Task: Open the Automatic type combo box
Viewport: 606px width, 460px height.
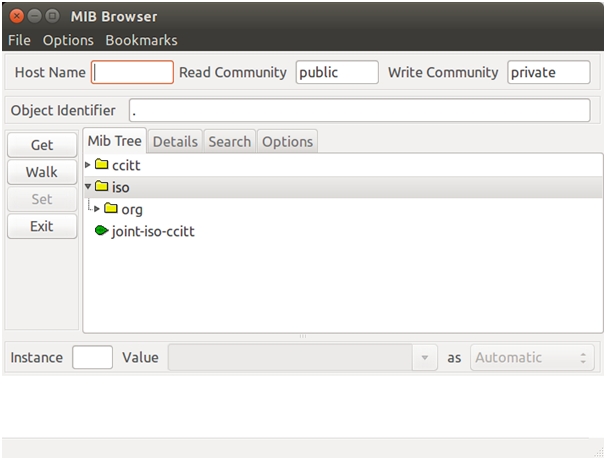Action: point(533,358)
